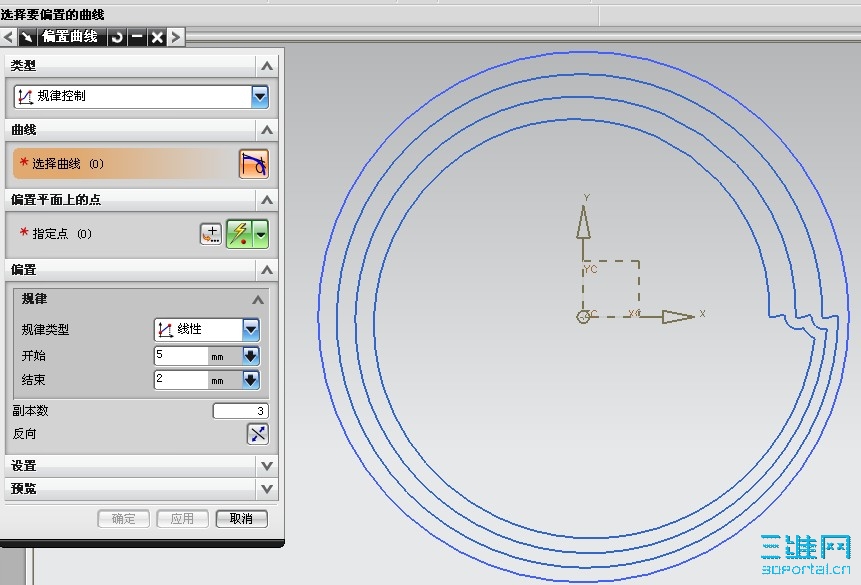861x585 pixels.
Task: Click the 取消 button
Action: (x=242, y=519)
